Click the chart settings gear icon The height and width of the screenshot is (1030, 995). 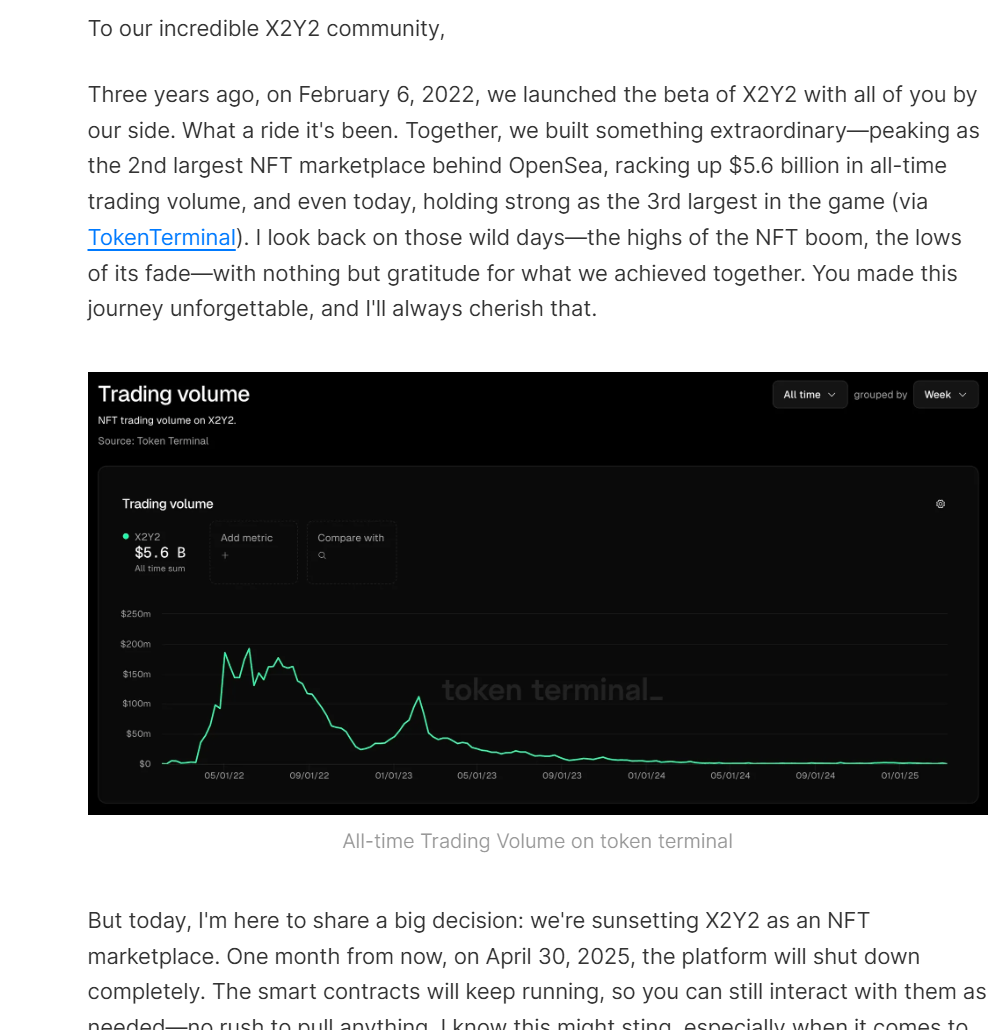(x=940, y=504)
